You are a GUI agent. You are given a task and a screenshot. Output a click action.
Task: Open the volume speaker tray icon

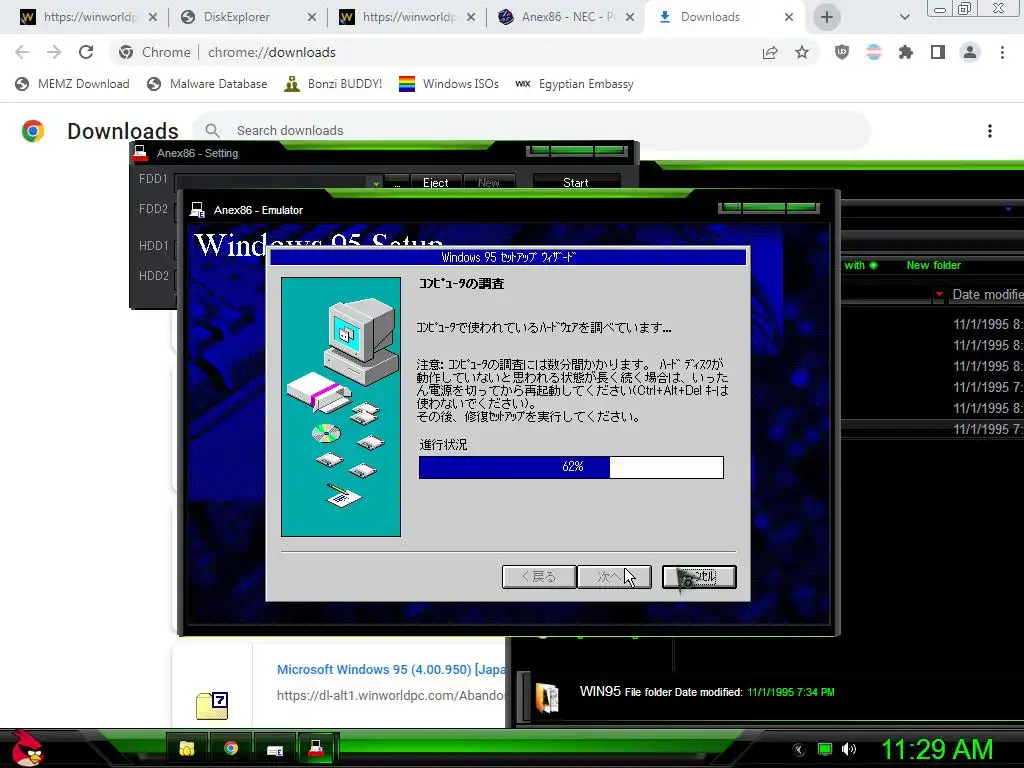click(x=849, y=749)
